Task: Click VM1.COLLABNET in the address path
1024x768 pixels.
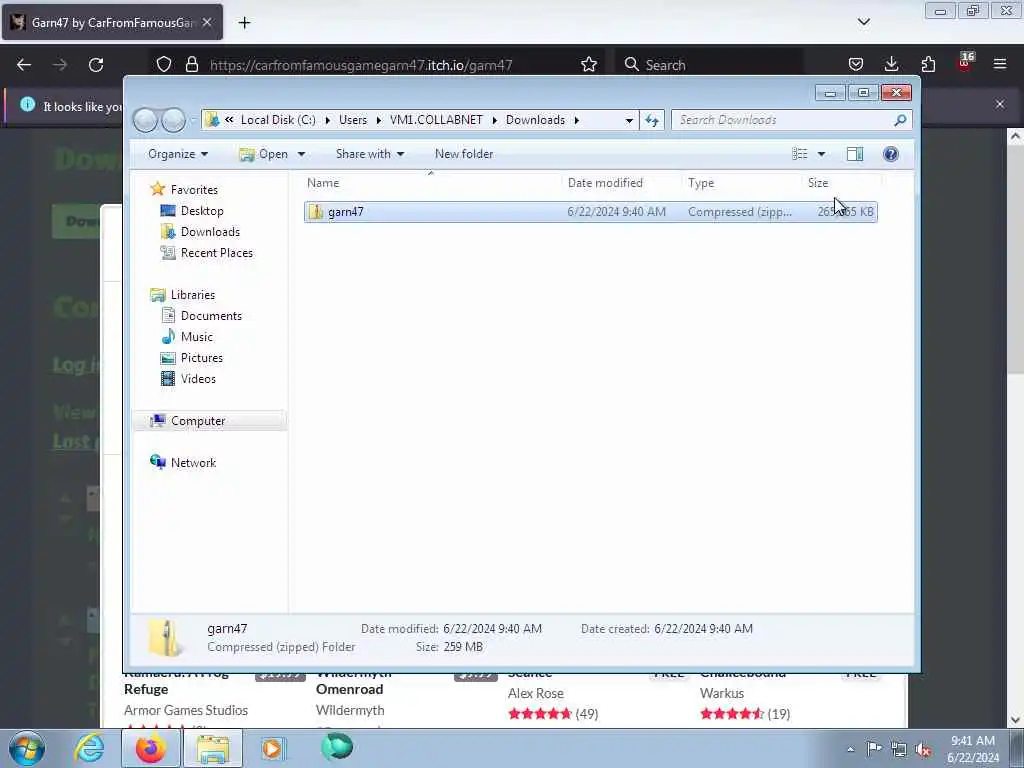Action: coord(436,120)
